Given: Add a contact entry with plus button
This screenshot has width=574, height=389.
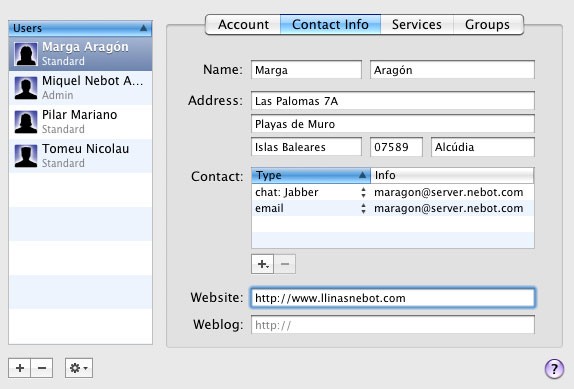Looking at the screenshot, I should coord(262,264).
